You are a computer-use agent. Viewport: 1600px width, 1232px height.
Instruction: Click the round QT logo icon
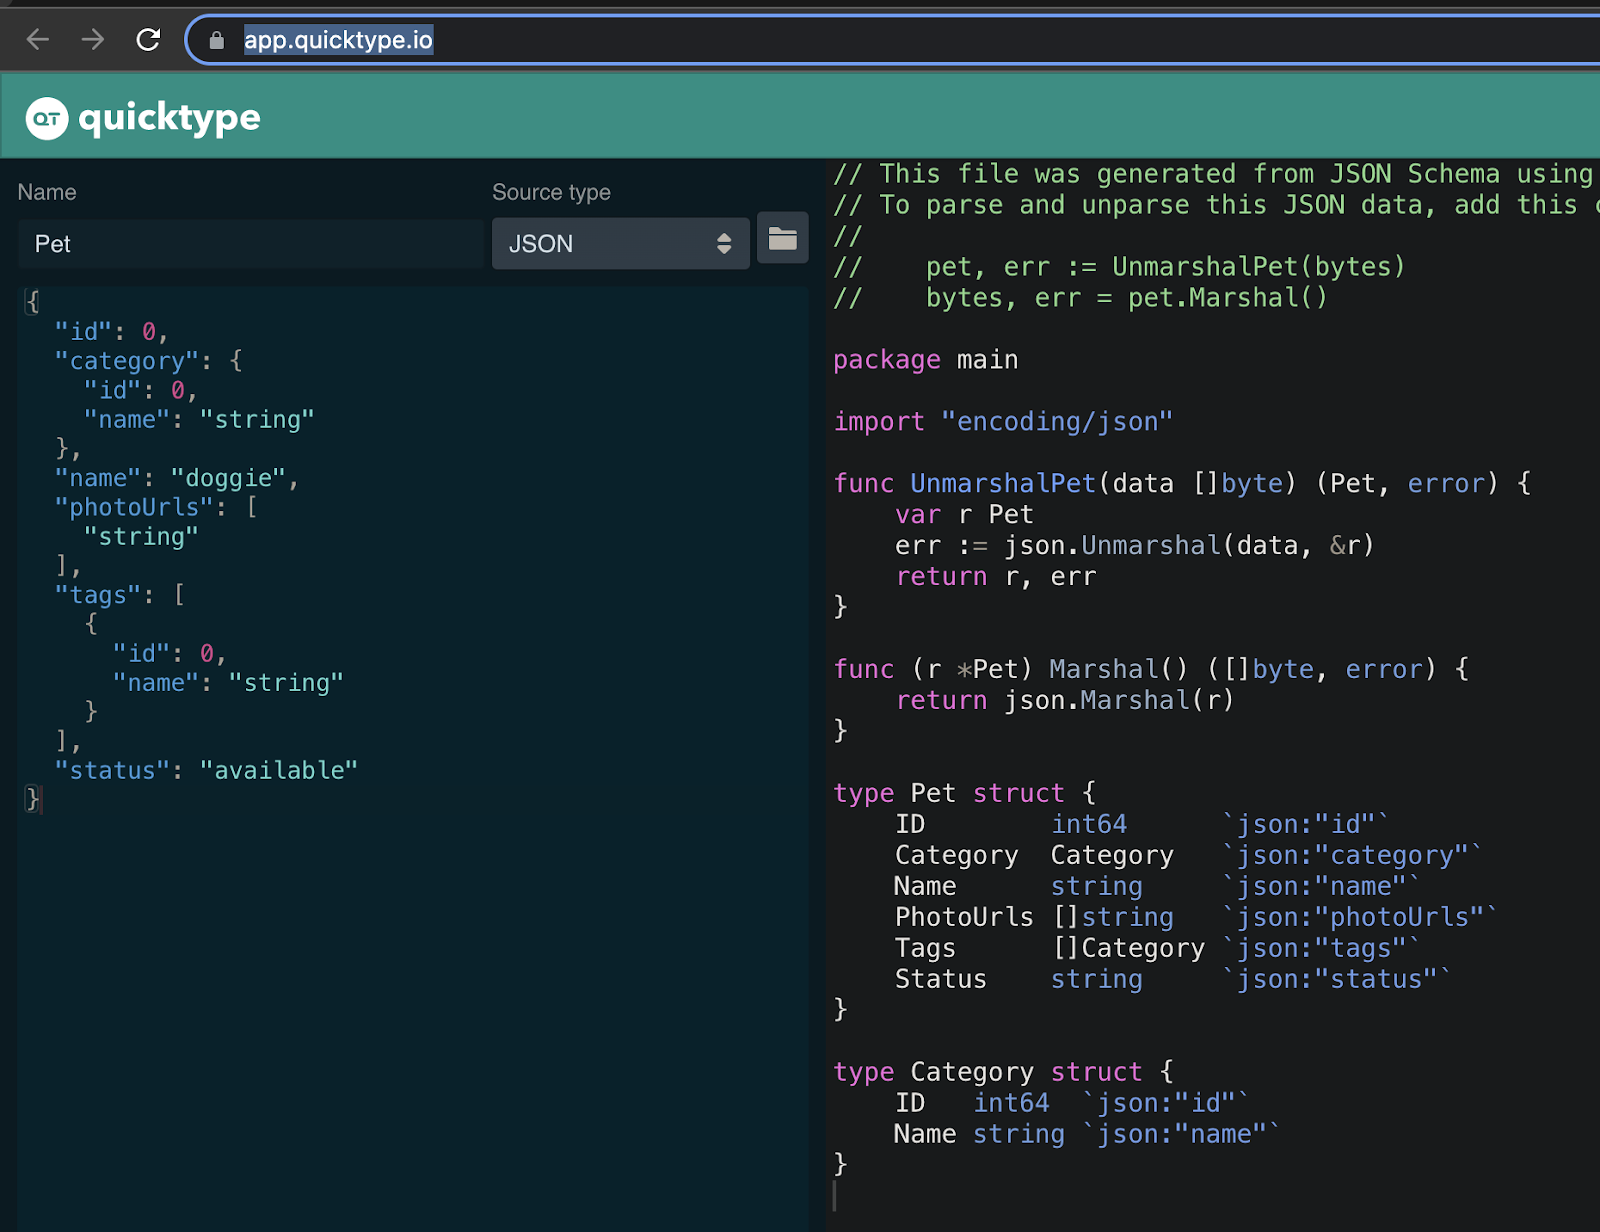click(46, 119)
